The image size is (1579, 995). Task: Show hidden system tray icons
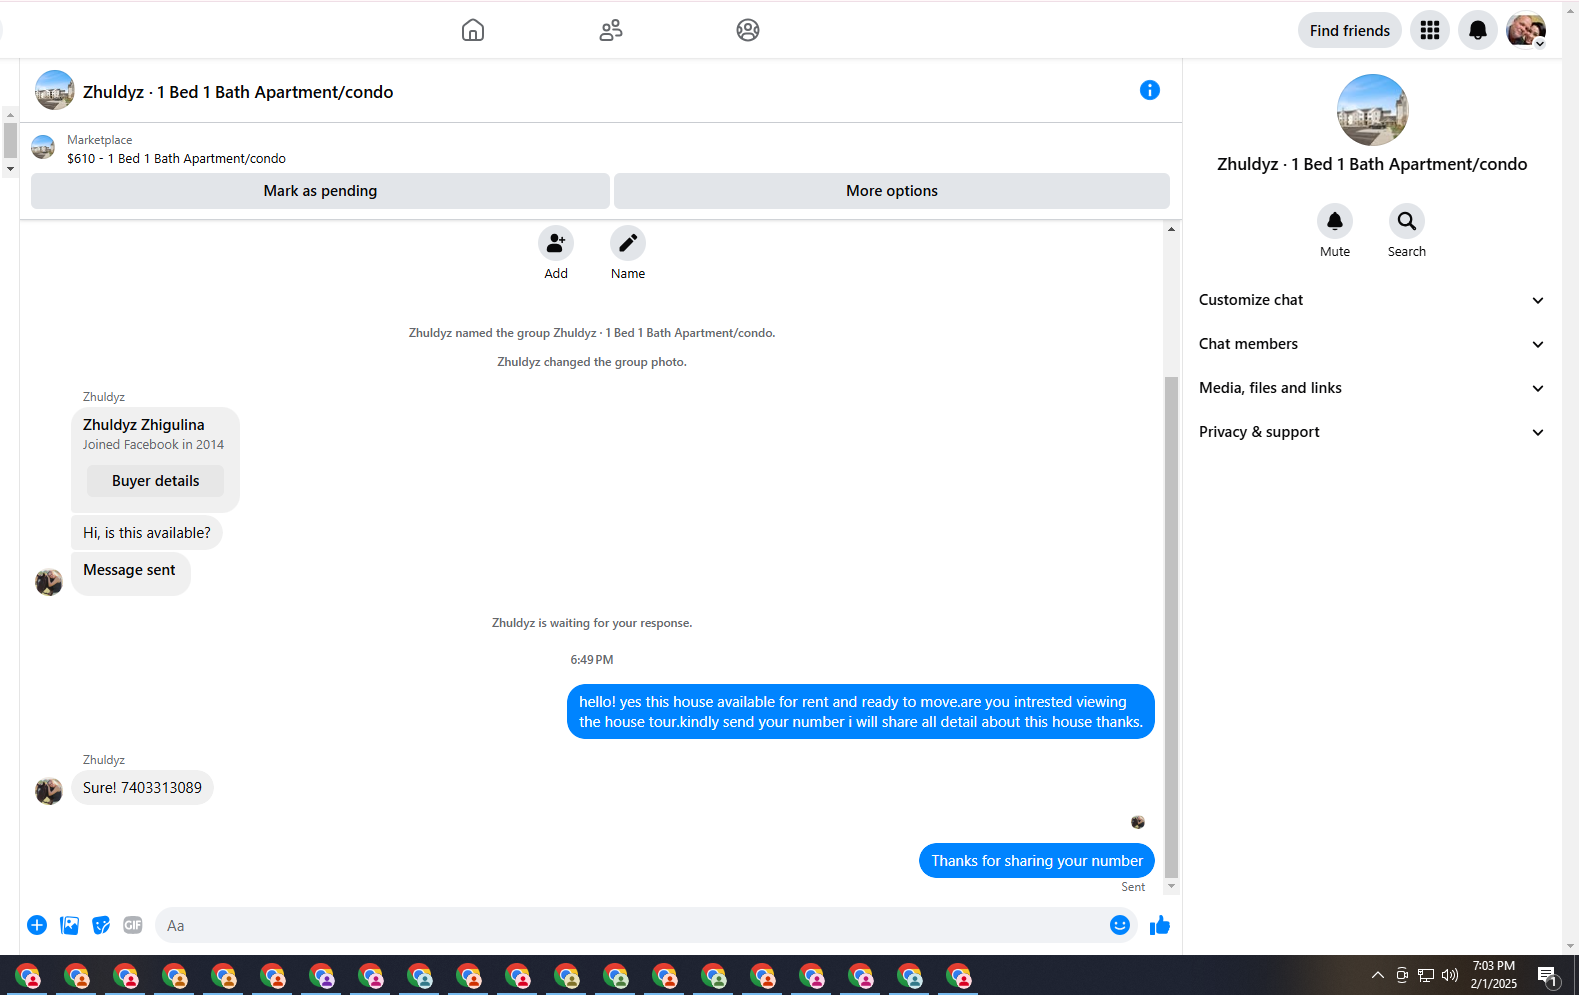(x=1378, y=975)
